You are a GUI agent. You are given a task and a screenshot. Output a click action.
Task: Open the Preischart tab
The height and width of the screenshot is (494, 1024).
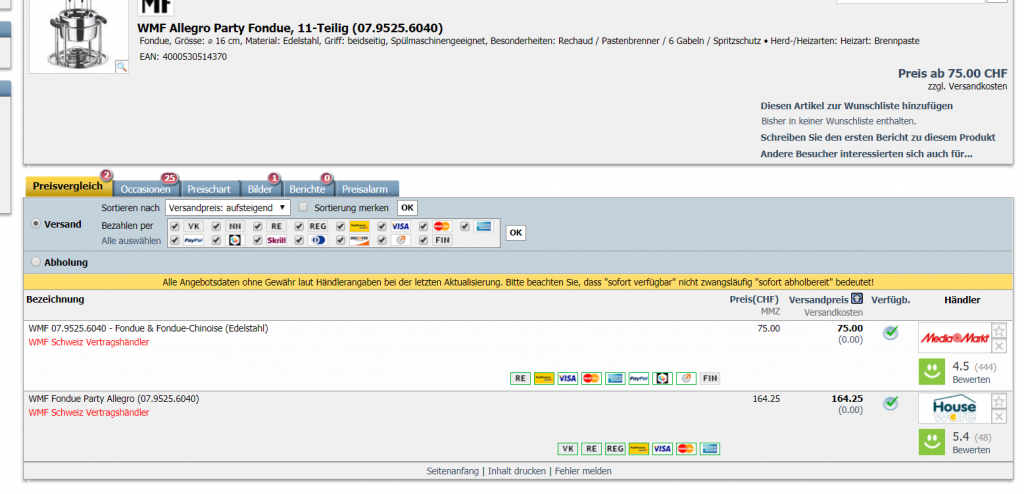coord(209,189)
